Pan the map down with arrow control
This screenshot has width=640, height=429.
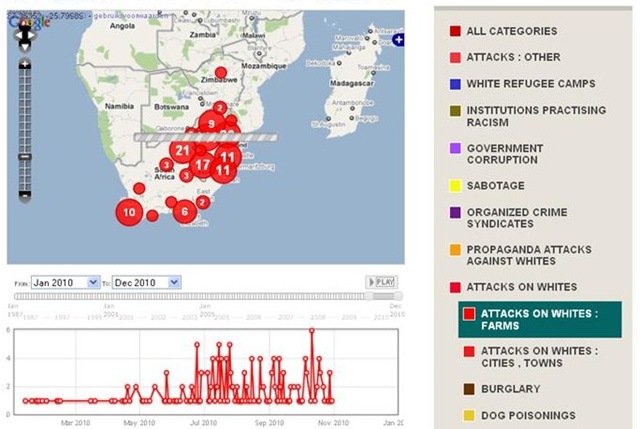click(x=25, y=47)
